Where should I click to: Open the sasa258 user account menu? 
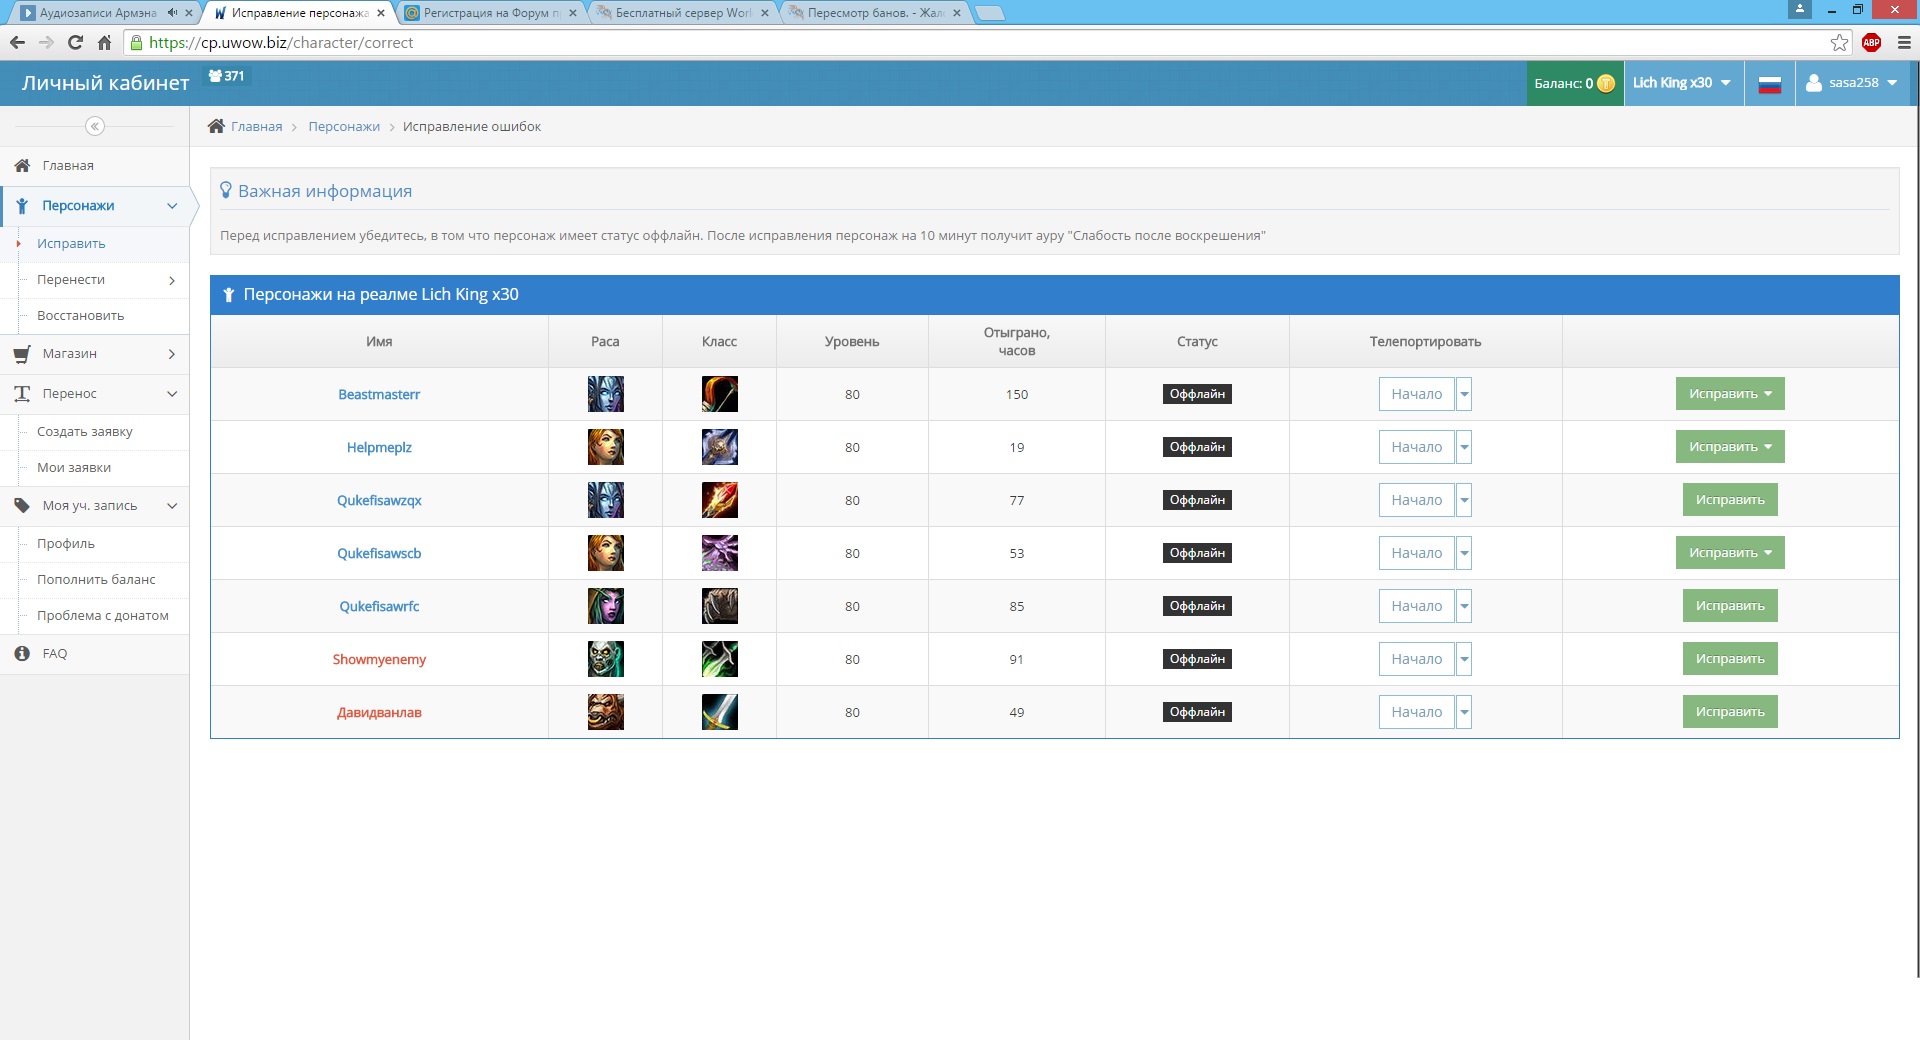(x=1851, y=83)
